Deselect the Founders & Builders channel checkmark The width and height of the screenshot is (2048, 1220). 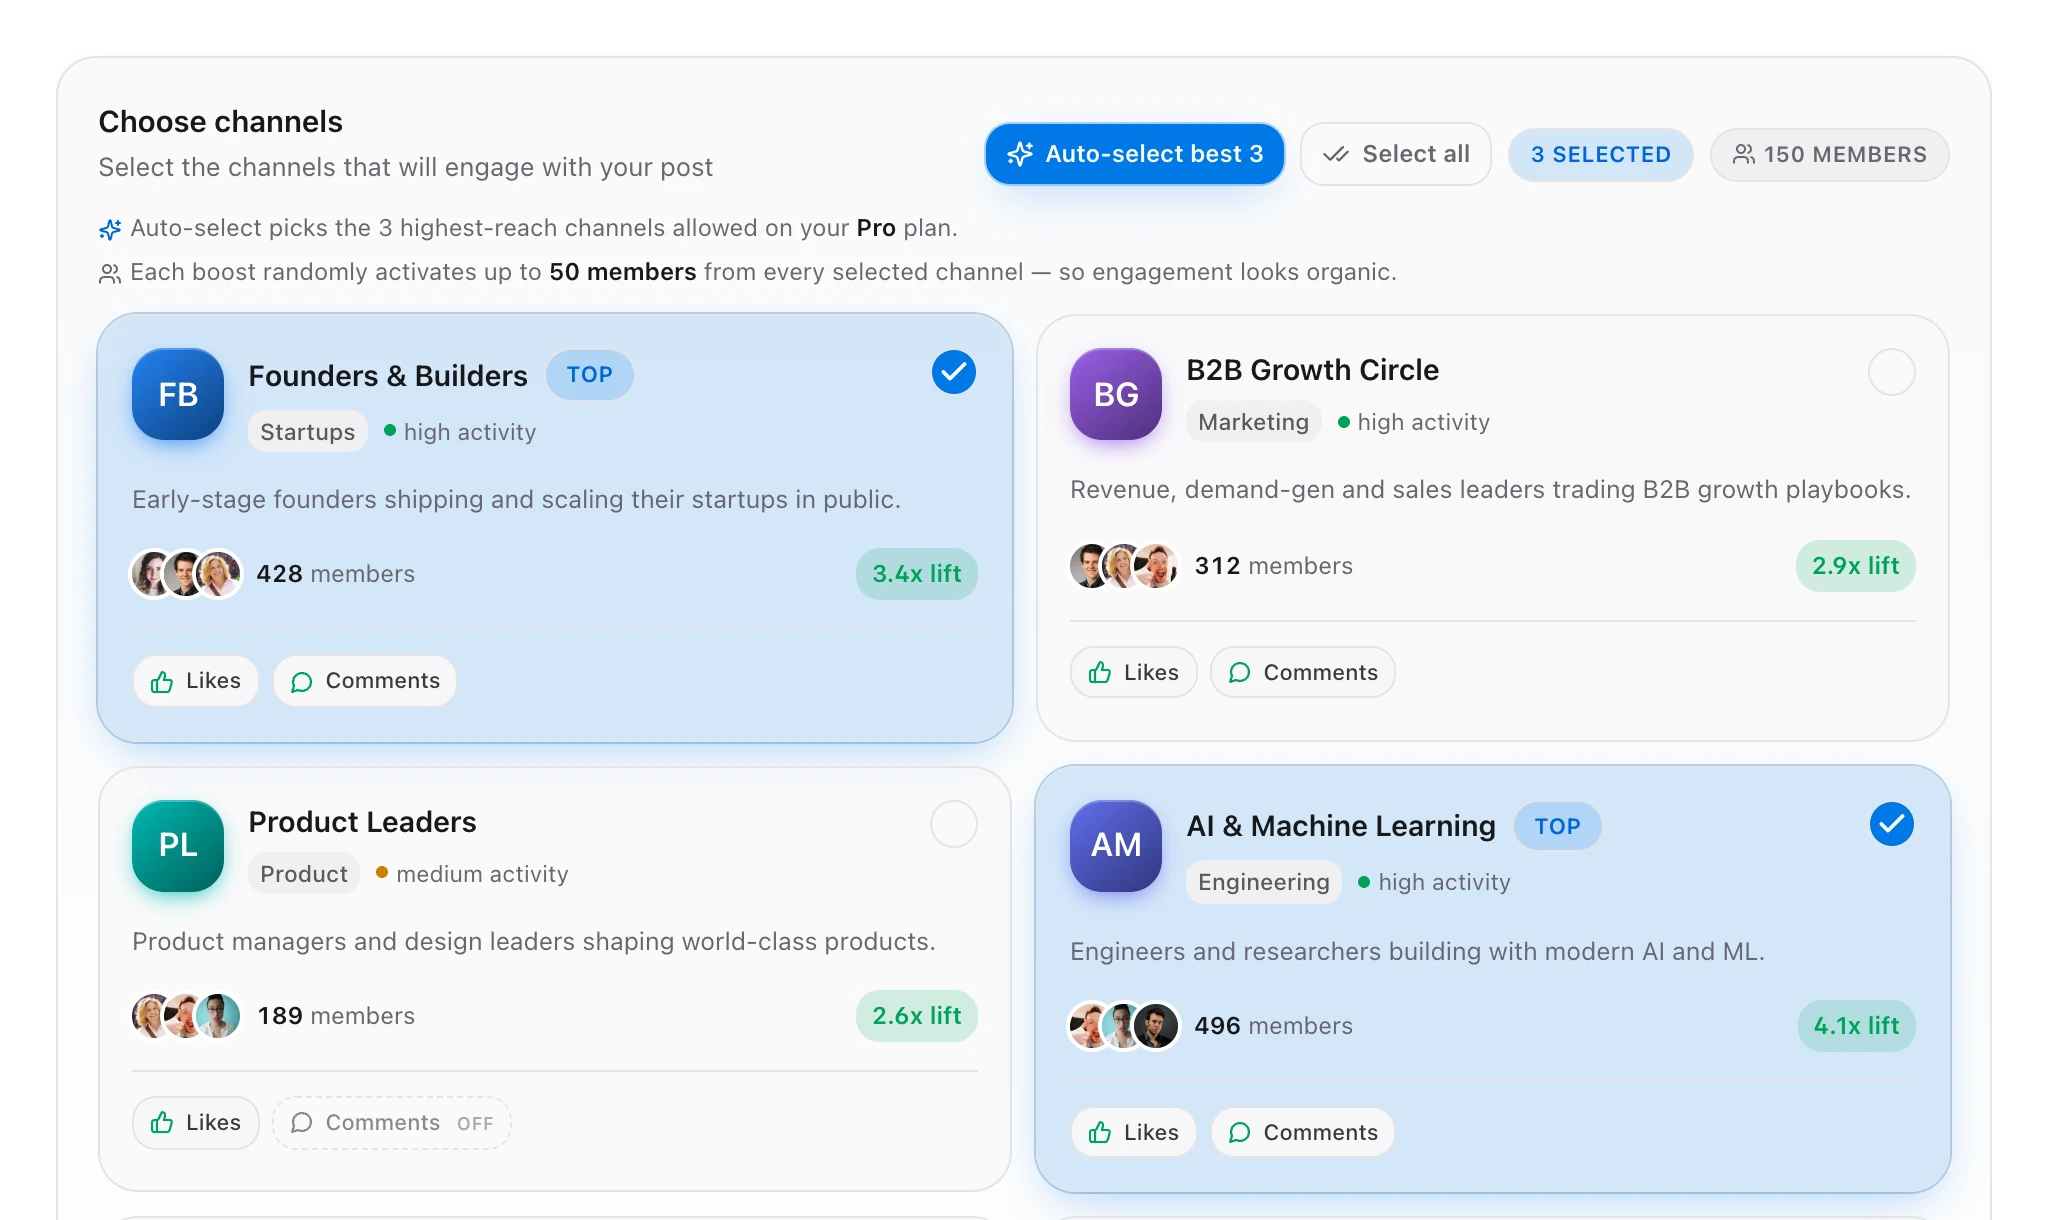point(954,372)
